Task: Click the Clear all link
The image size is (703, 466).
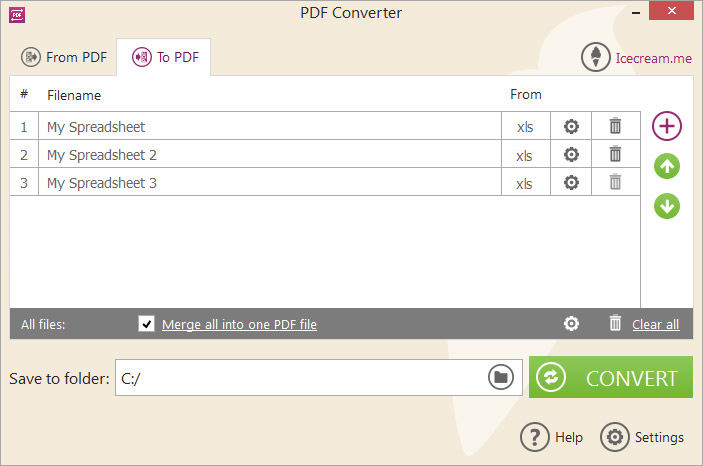Action: click(655, 324)
